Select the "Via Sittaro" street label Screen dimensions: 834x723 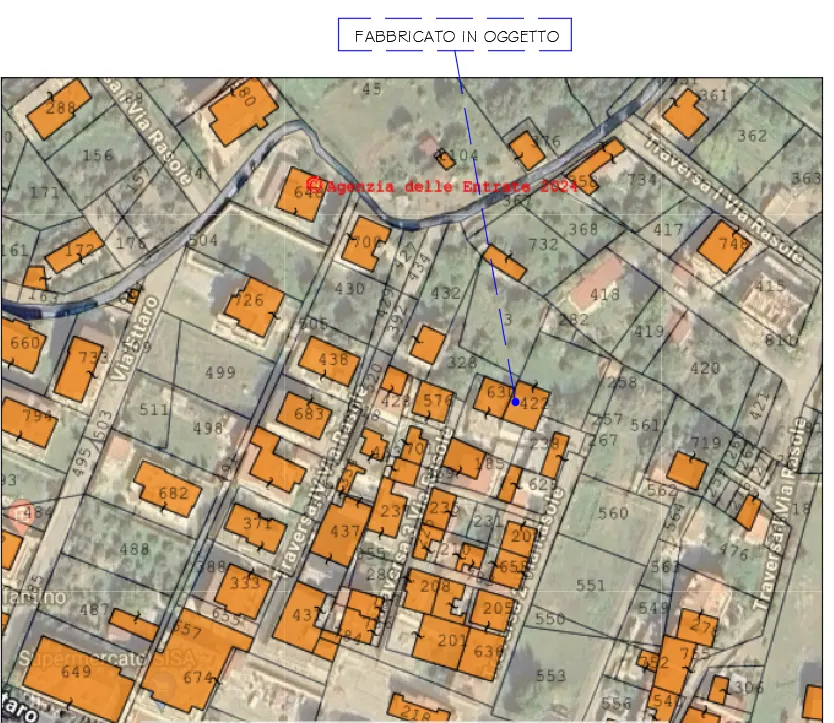(136, 339)
